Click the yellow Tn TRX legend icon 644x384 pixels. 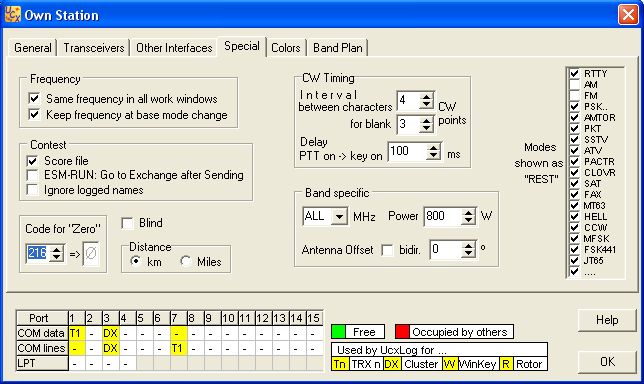tap(340, 364)
